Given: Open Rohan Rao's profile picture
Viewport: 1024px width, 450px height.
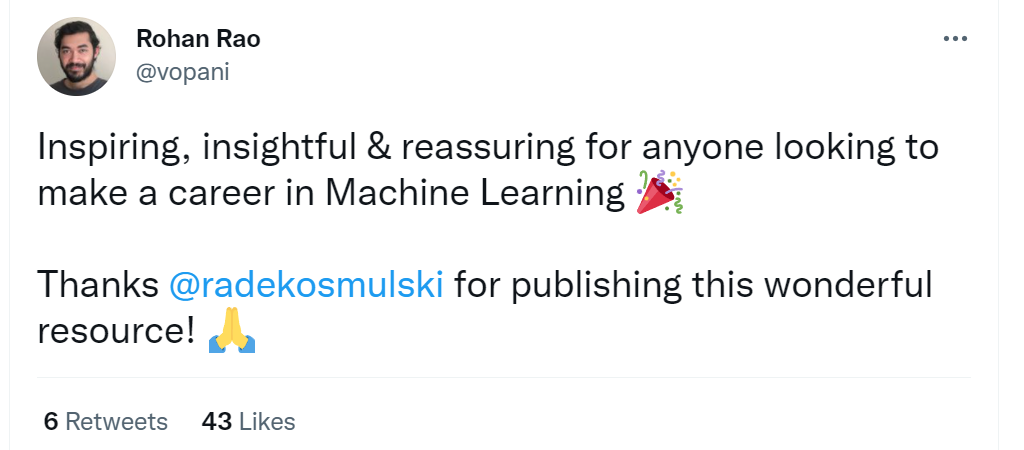Looking at the screenshot, I should 76,57.
